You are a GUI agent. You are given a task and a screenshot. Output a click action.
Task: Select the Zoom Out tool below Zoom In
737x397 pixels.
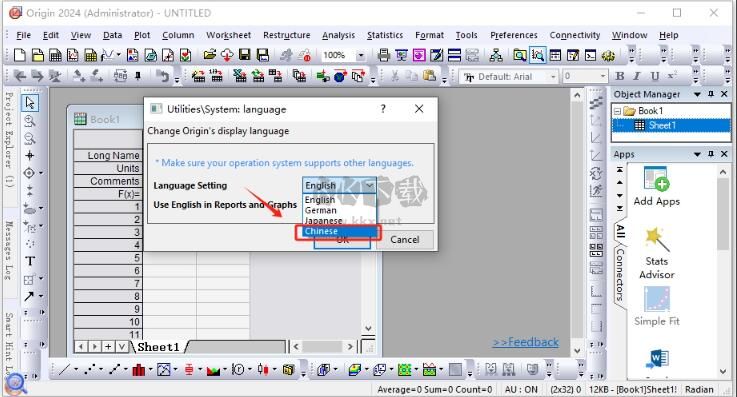tap(30, 138)
